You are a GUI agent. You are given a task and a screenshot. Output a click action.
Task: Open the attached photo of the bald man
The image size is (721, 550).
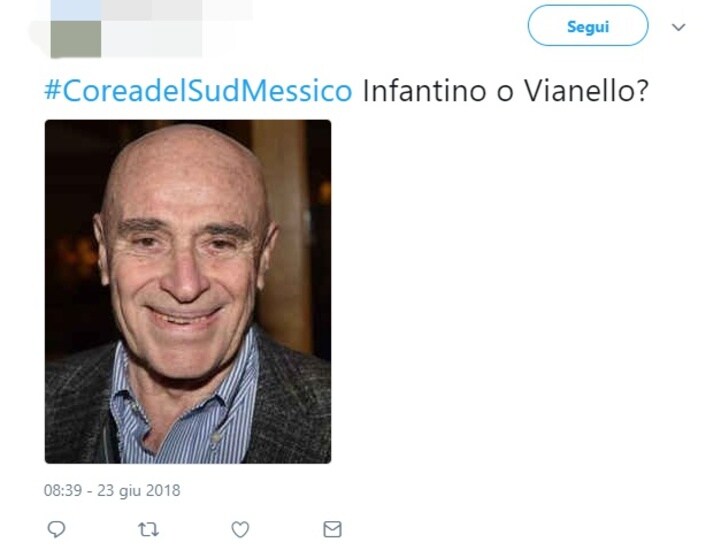(x=188, y=292)
